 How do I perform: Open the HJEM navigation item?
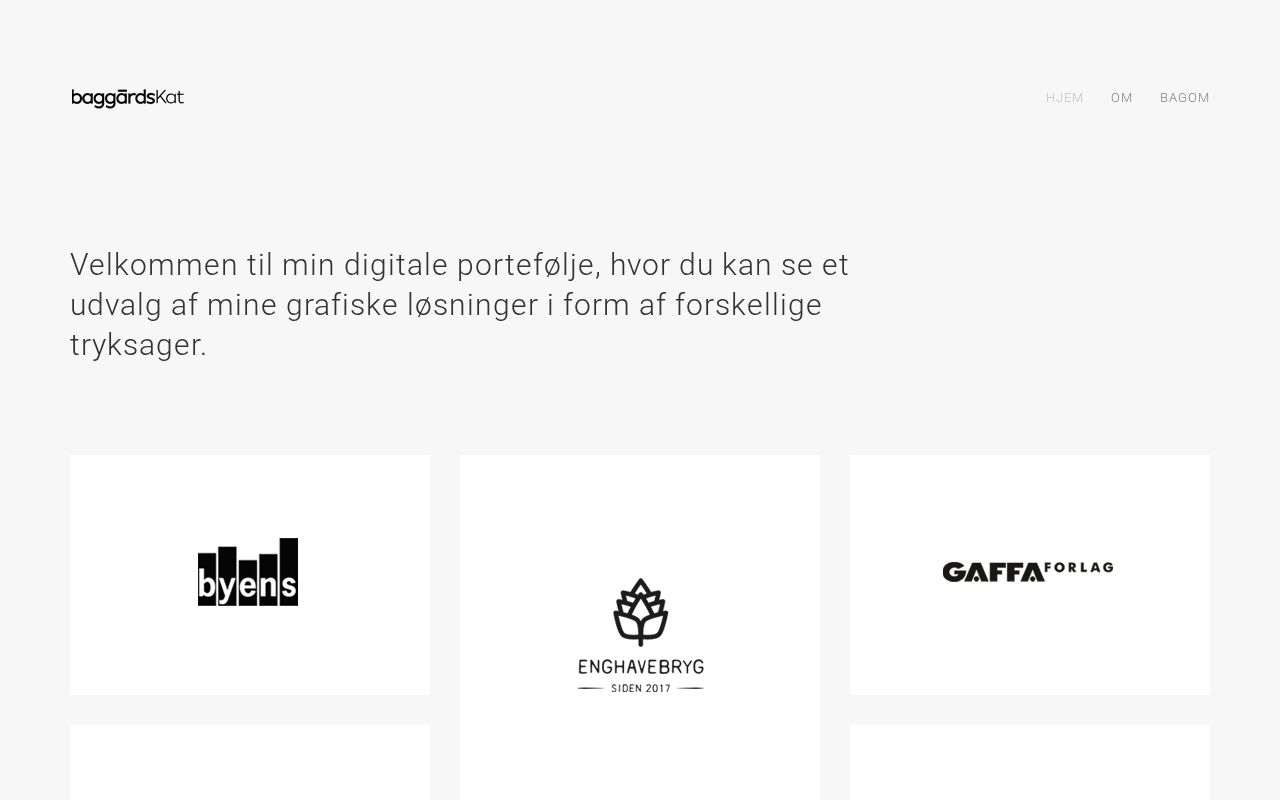(x=1065, y=98)
